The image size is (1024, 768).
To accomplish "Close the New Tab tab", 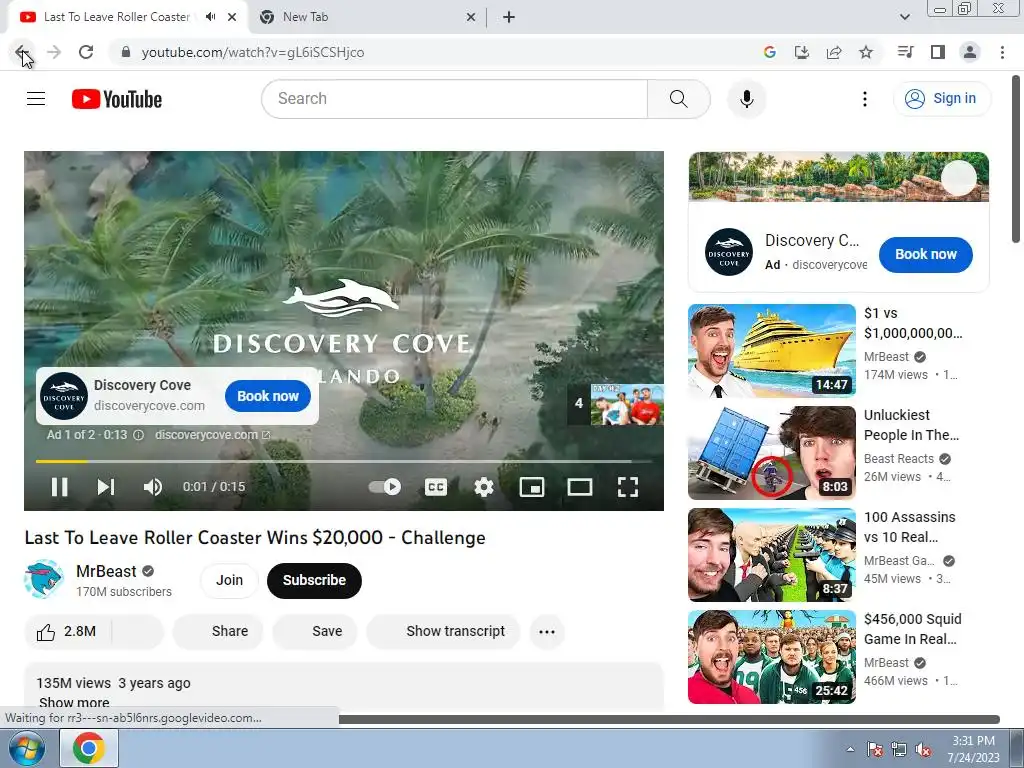I will point(471,17).
